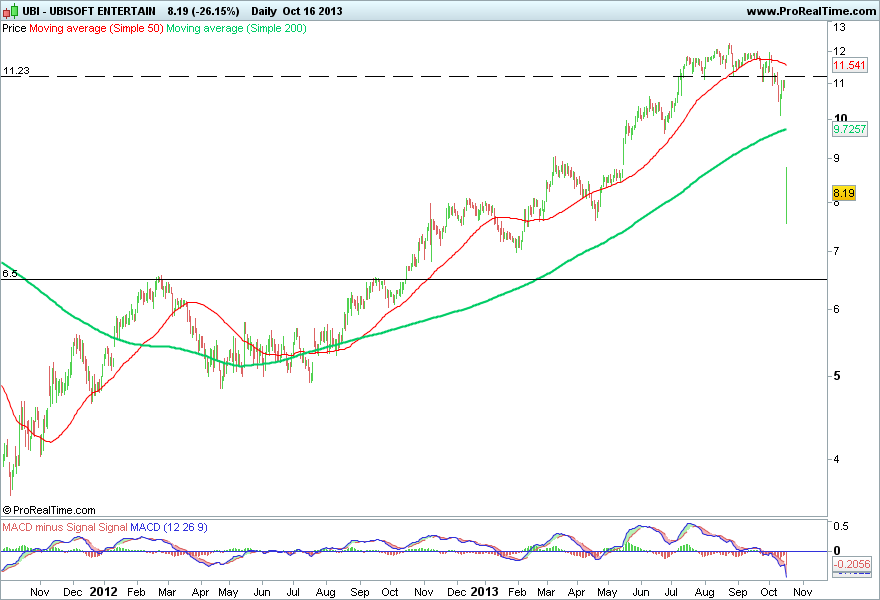Click the 2012 year label on axis
This screenshot has width=880, height=600.
[103, 592]
